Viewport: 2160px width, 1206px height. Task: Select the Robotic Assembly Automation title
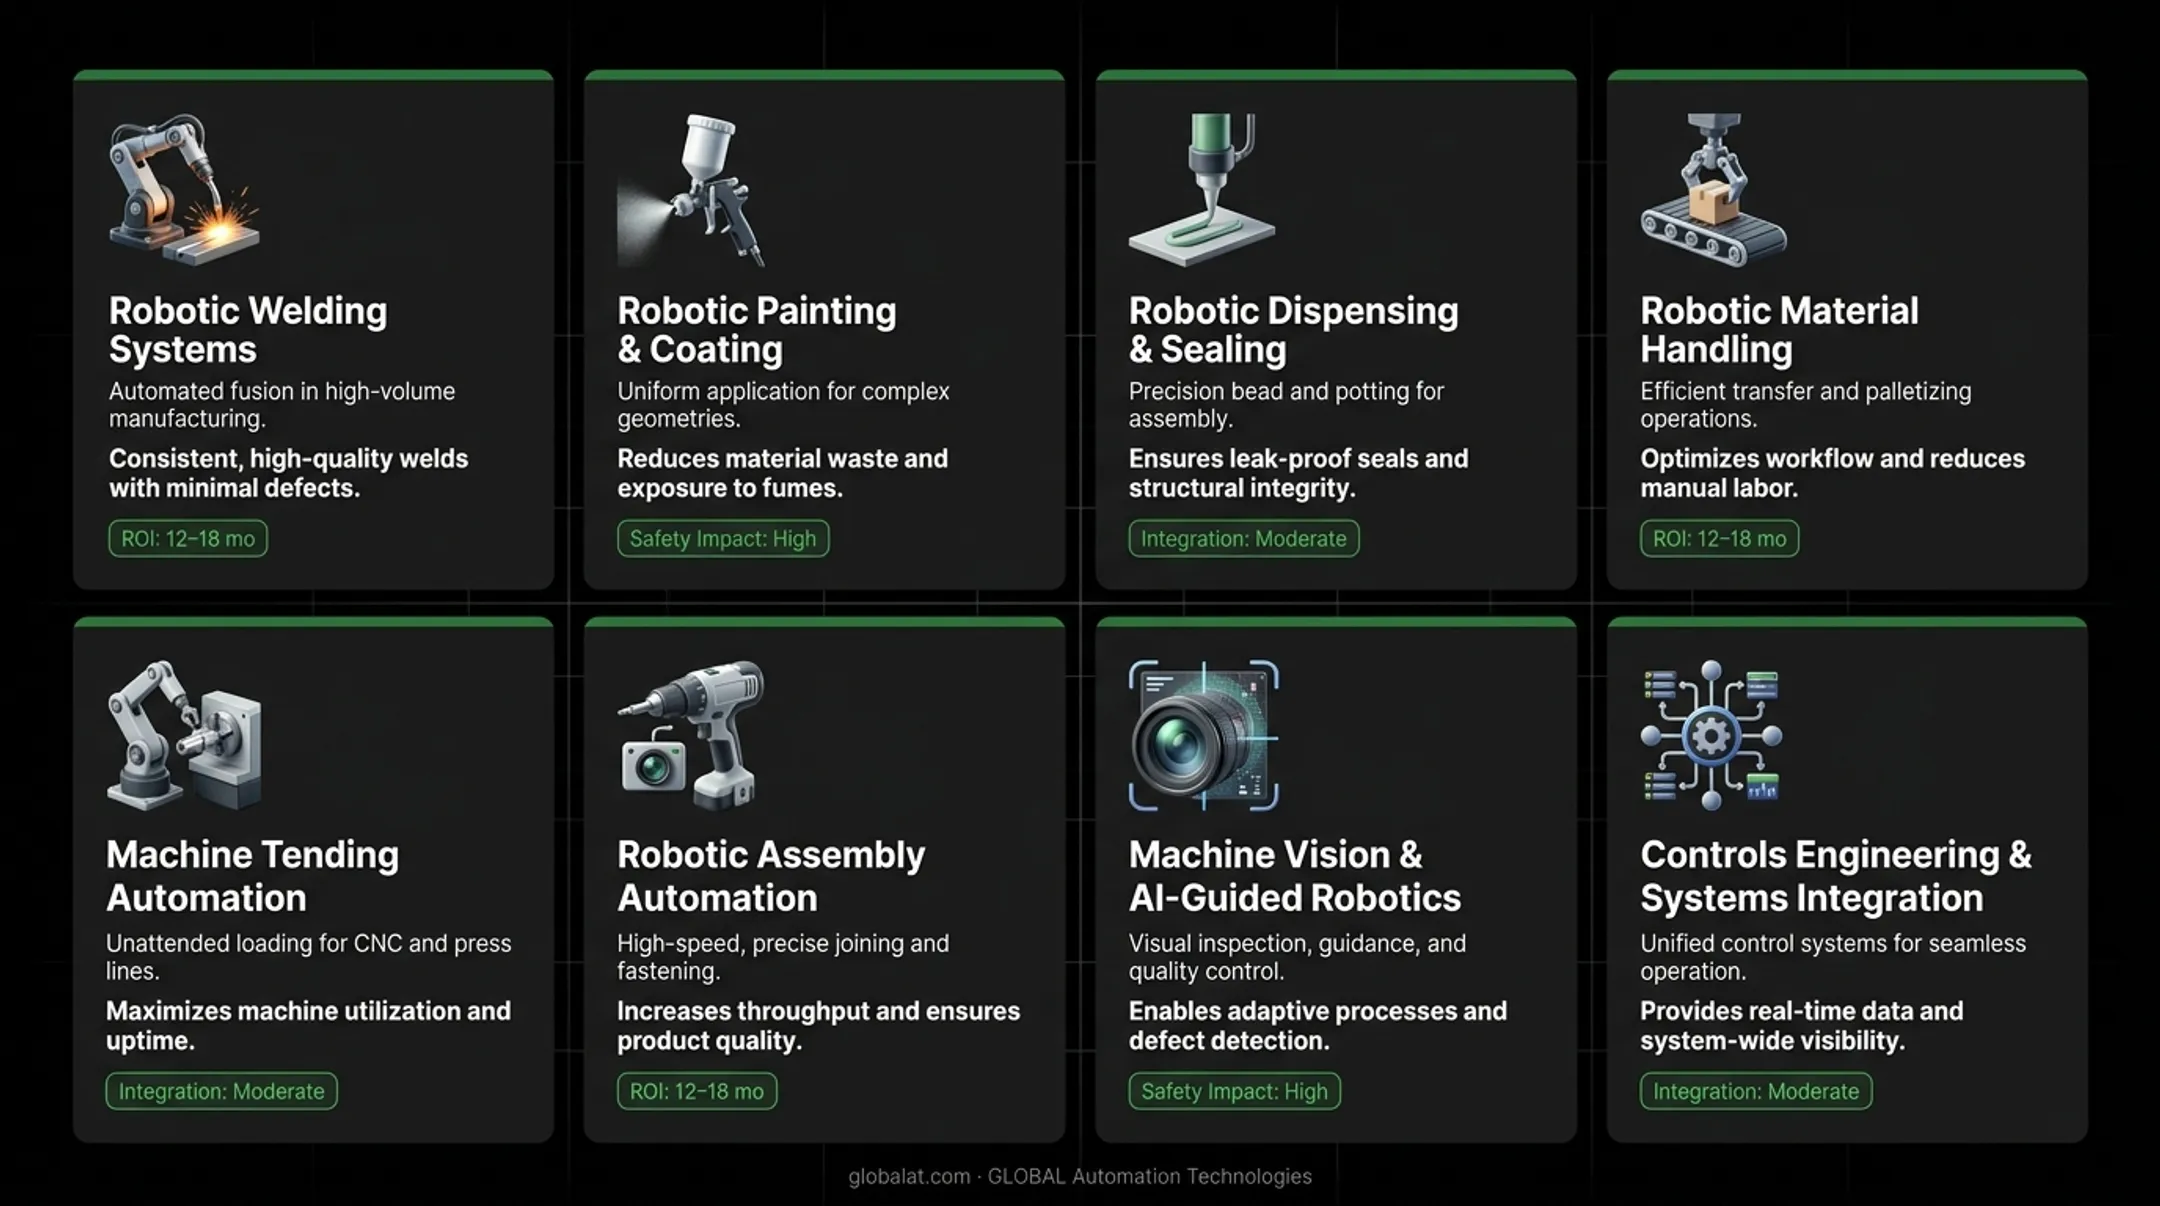pos(771,876)
